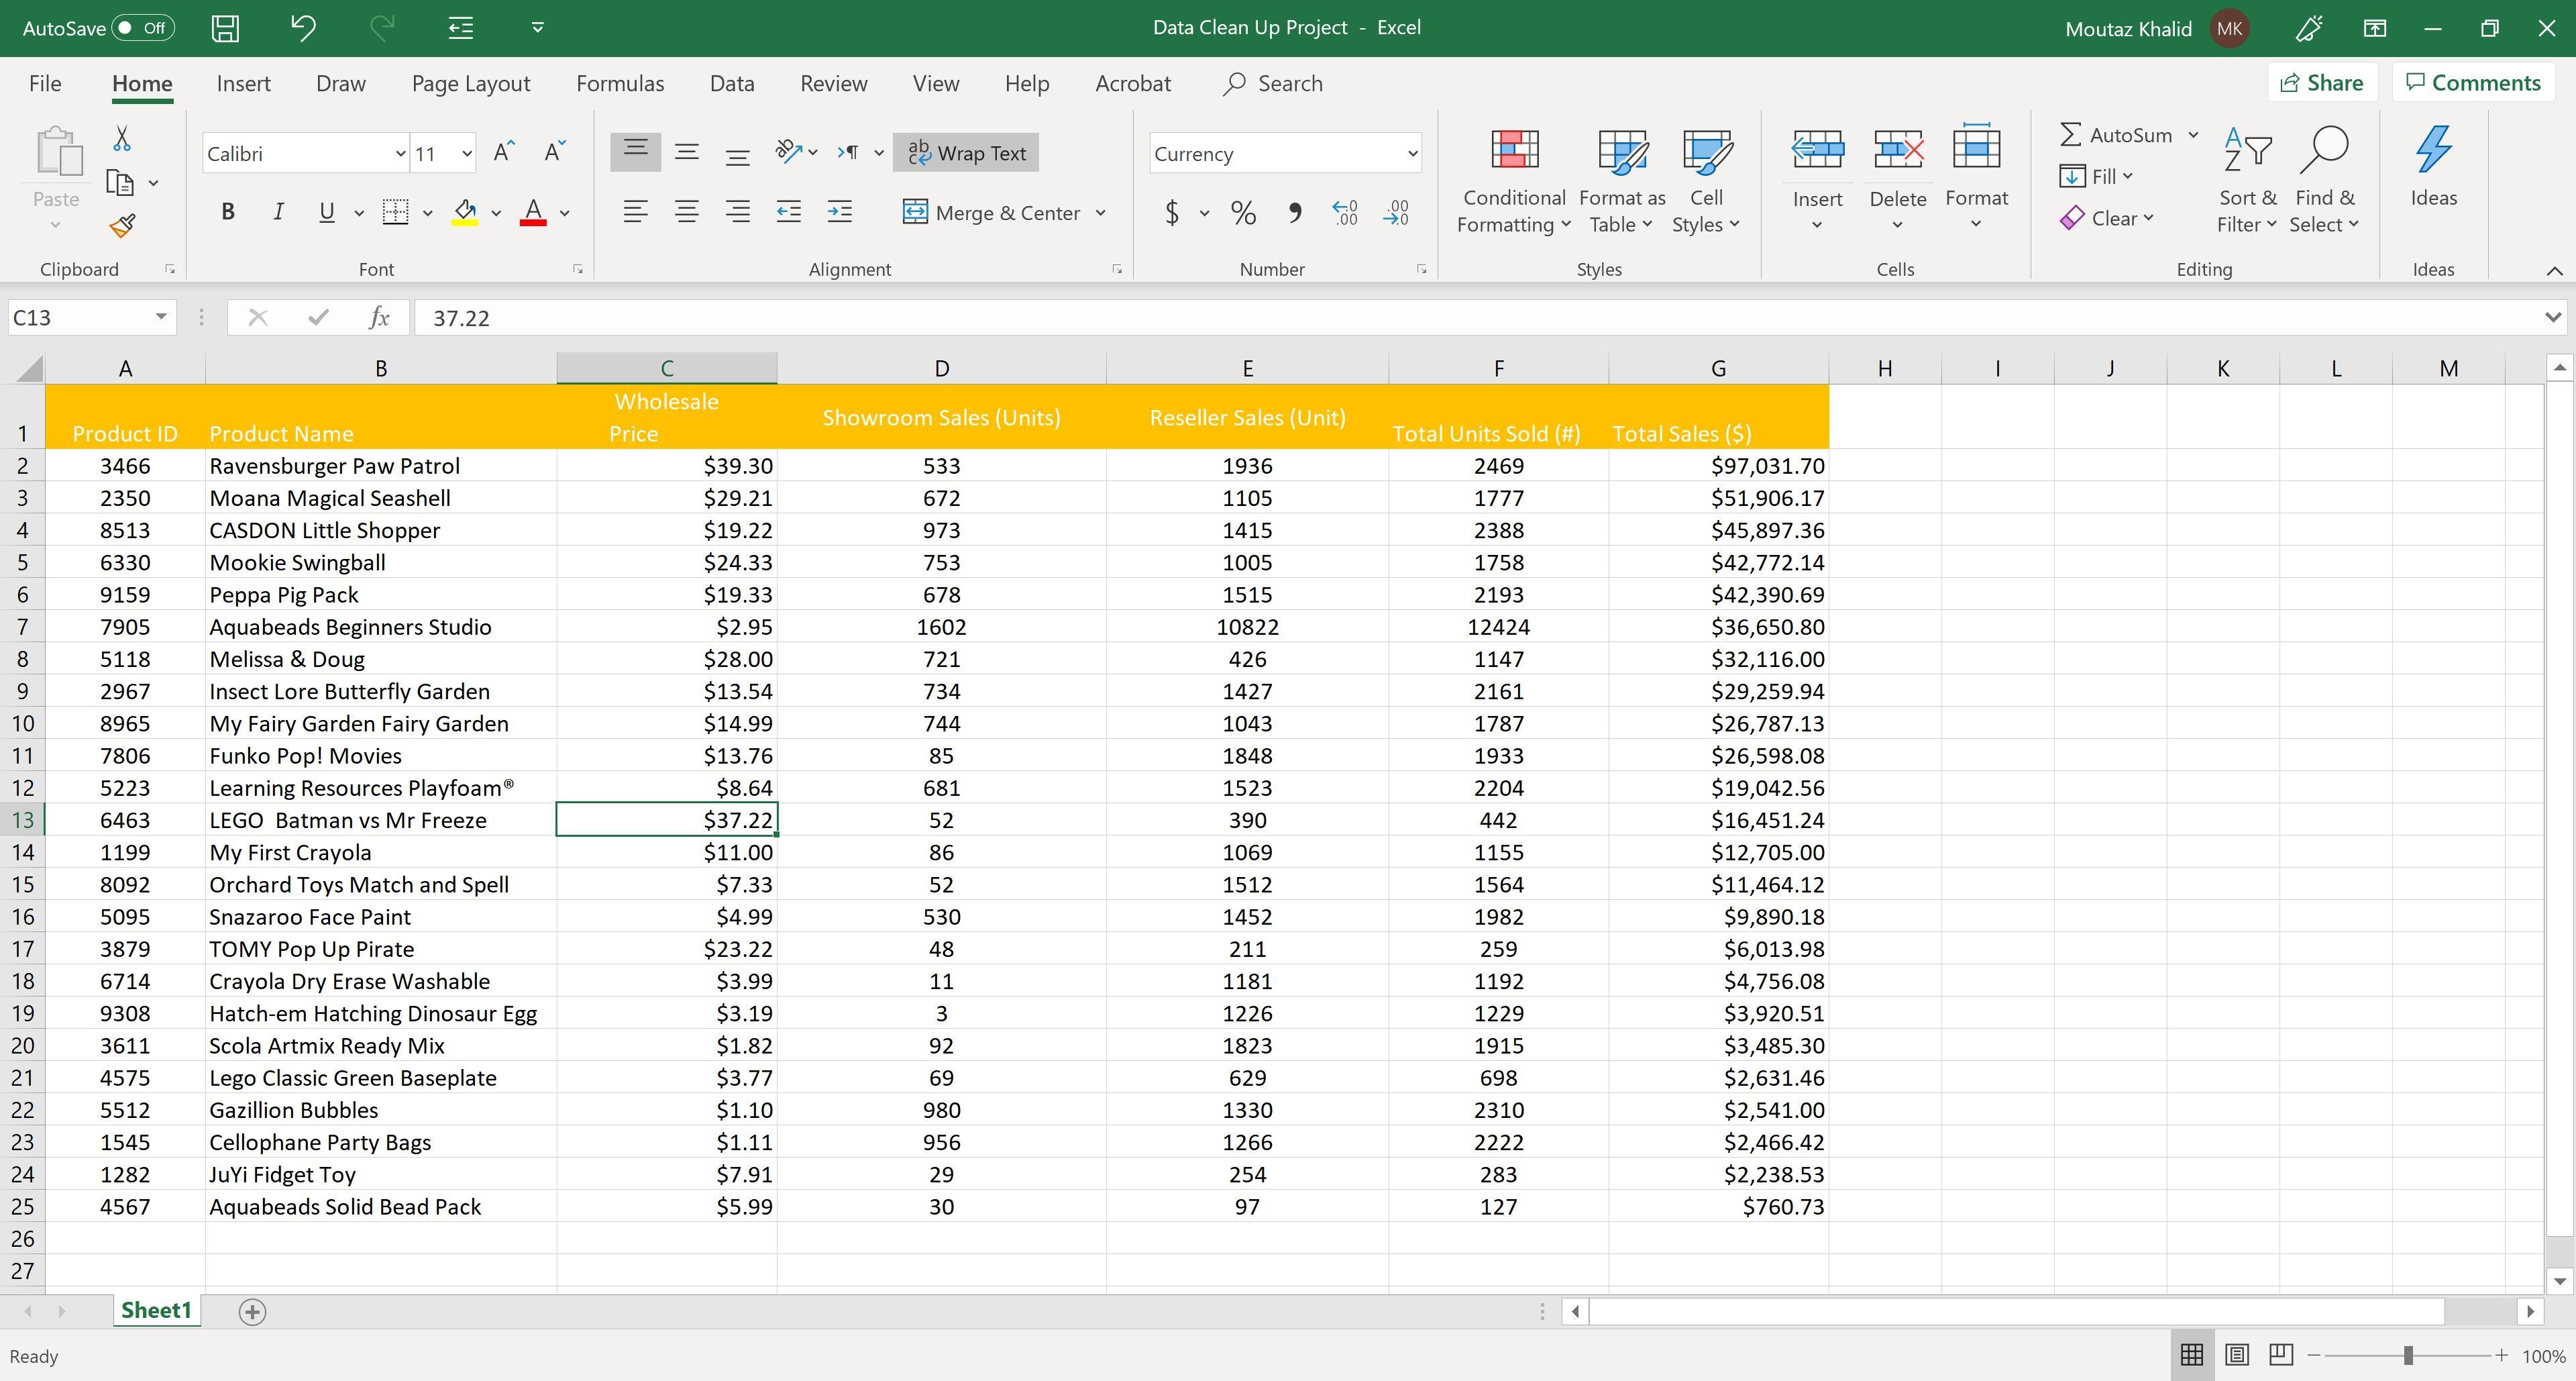The image size is (2576, 1381).
Task: Apply Comma Style number format
Action: tap(1295, 212)
